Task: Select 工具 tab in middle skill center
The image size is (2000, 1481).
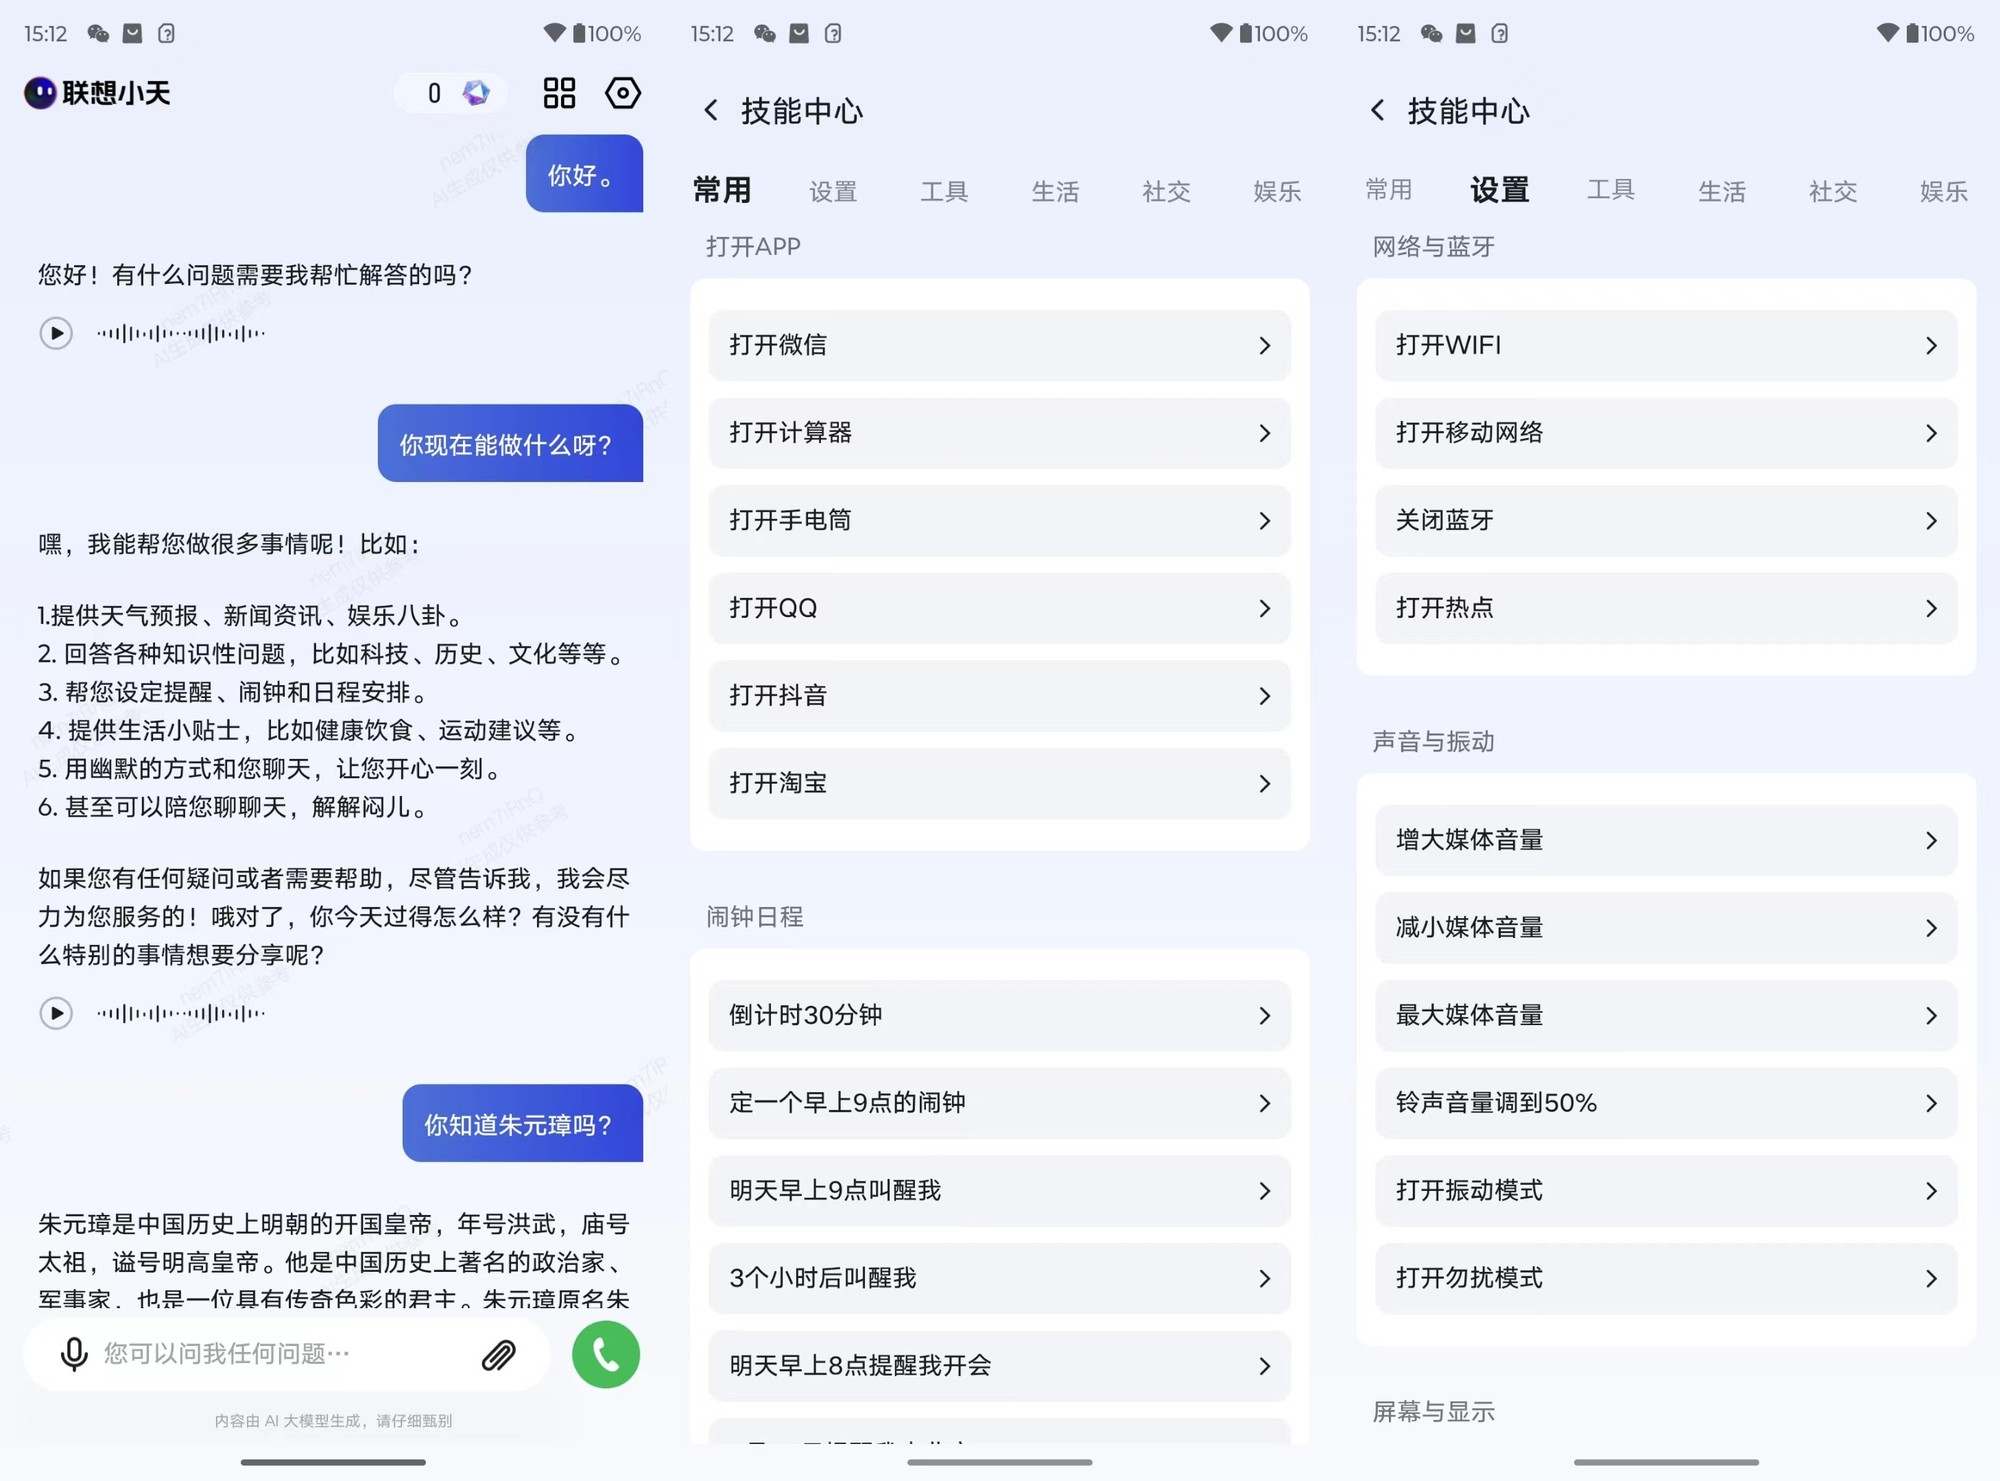Action: 944,191
